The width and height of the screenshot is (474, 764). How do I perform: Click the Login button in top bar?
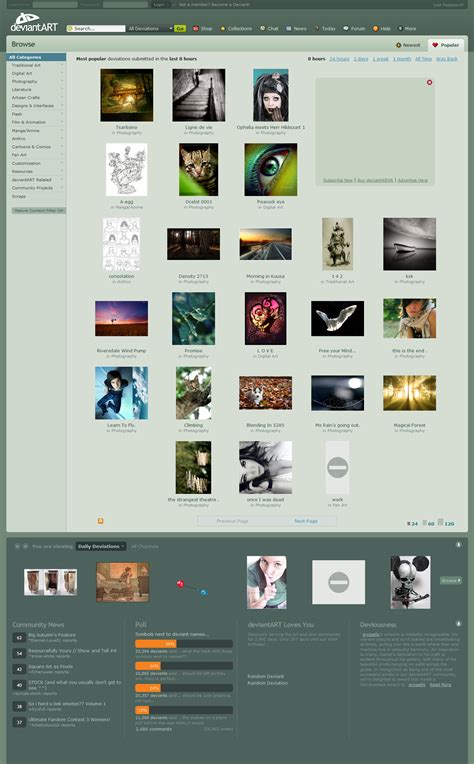(159, 4)
